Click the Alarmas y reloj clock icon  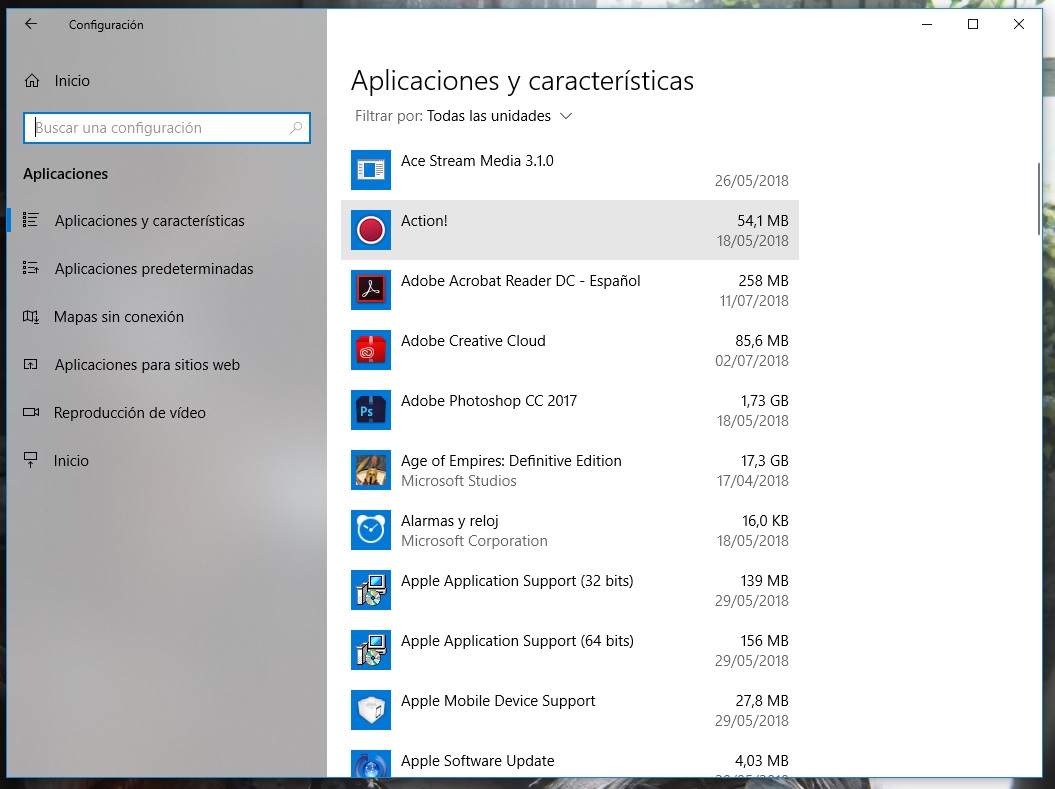tap(371, 530)
